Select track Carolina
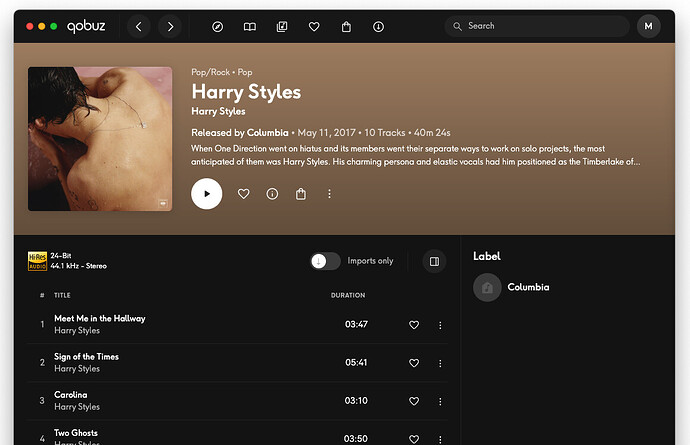The width and height of the screenshot is (690, 445). (x=70, y=395)
